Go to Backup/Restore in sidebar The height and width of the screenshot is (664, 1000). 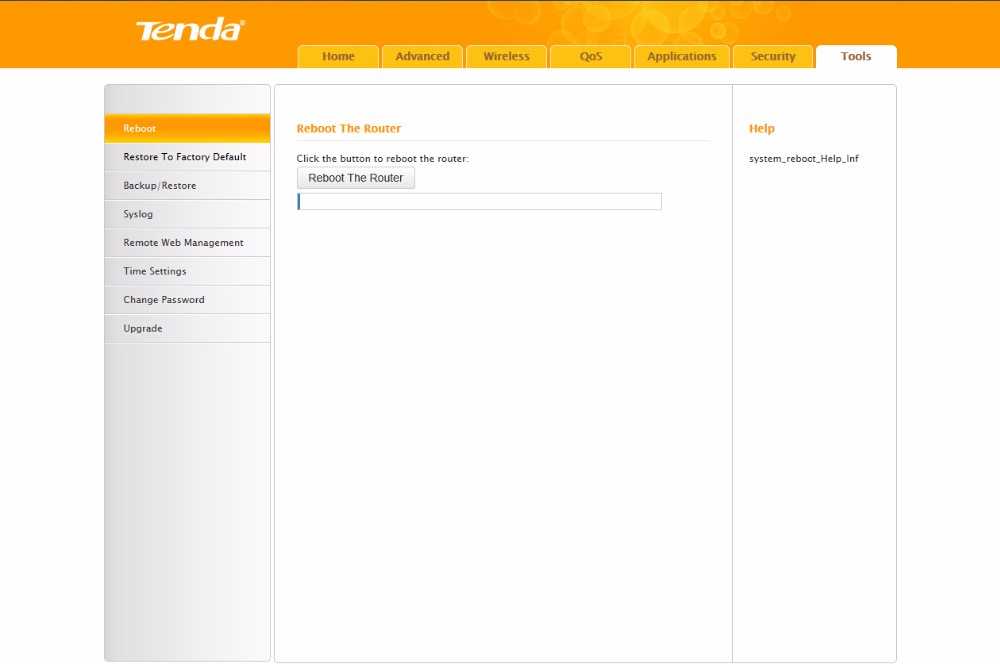coord(187,186)
